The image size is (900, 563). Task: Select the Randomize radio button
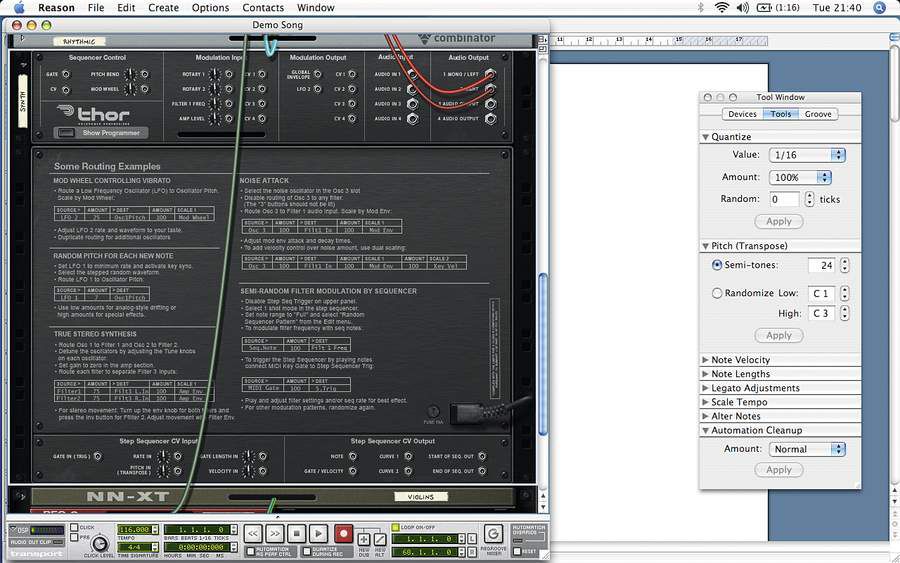[716, 293]
